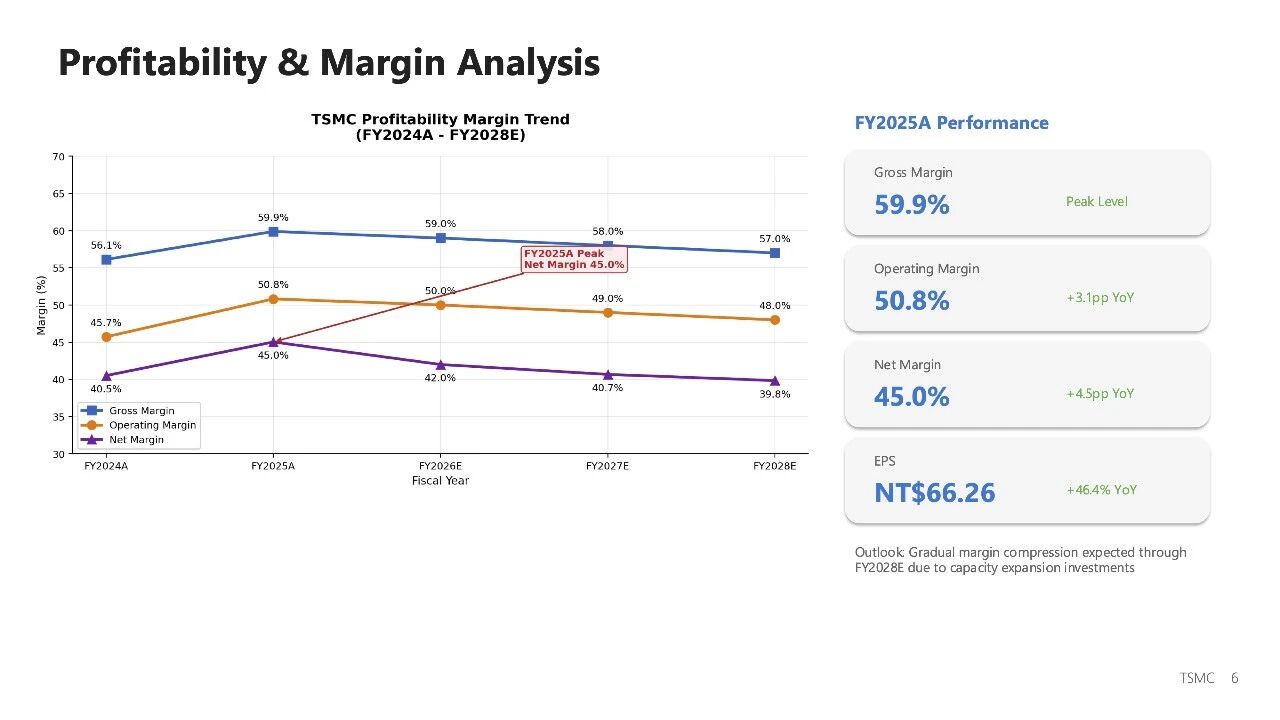
Task: Click the Operating Margin 50.8% card
Action: coord(1026,288)
